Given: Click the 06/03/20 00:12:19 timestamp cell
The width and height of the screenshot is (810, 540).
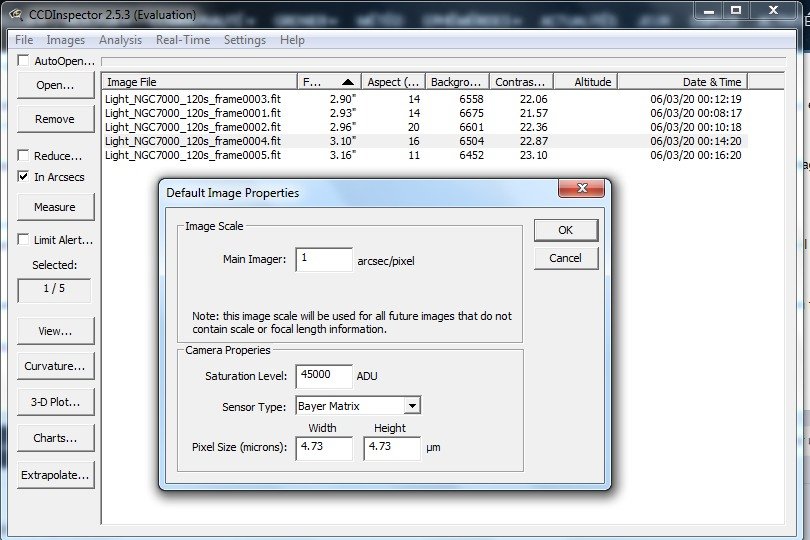Looking at the screenshot, I should pyautogui.click(x=695, y=99).
